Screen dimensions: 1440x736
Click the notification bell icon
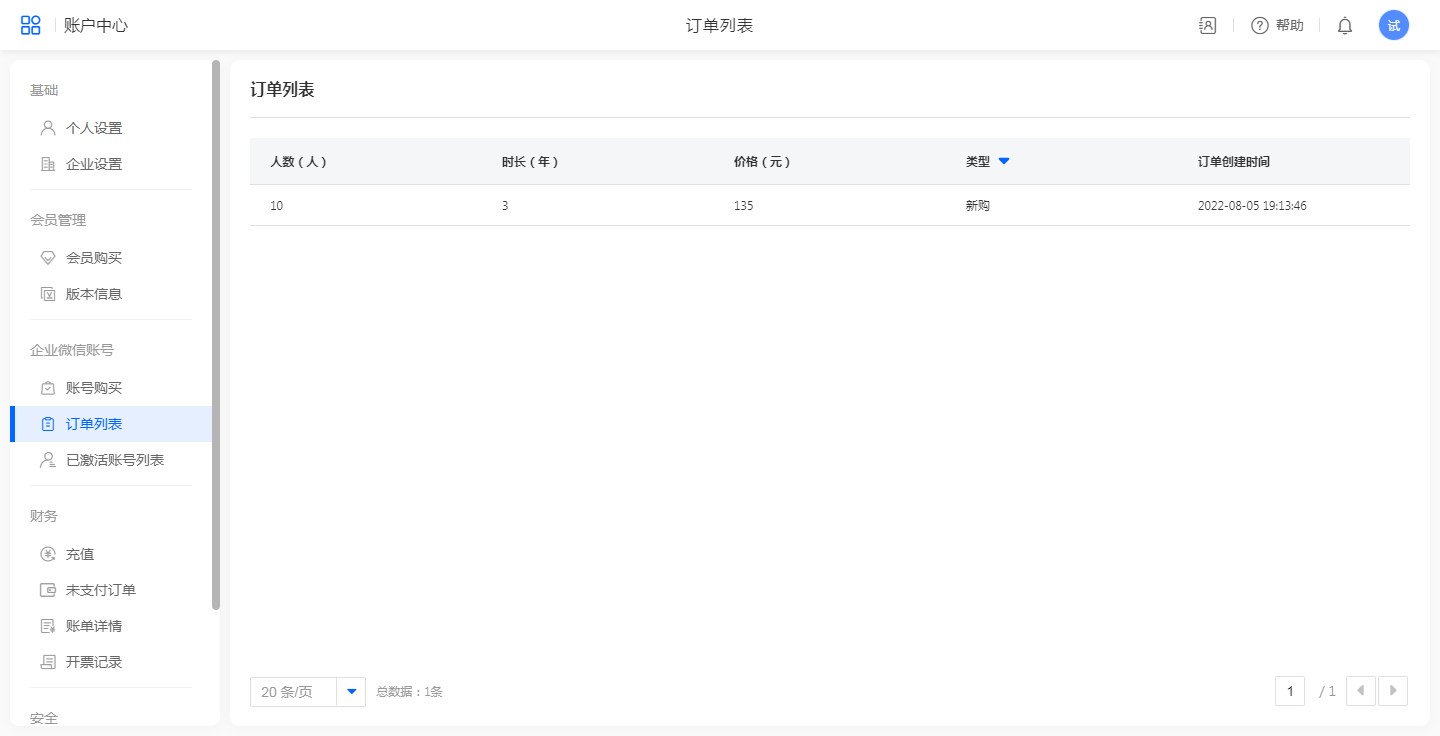[1345, 26]
